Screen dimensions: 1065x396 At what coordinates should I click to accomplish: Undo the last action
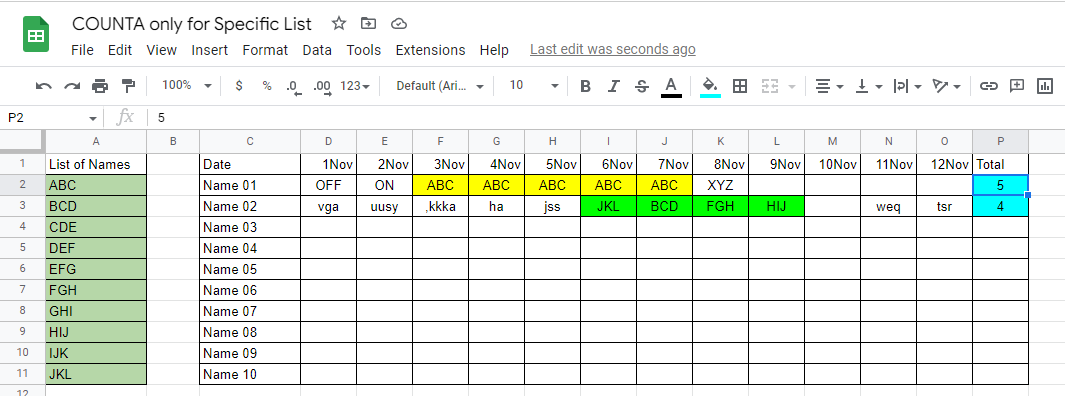point(43,86)
